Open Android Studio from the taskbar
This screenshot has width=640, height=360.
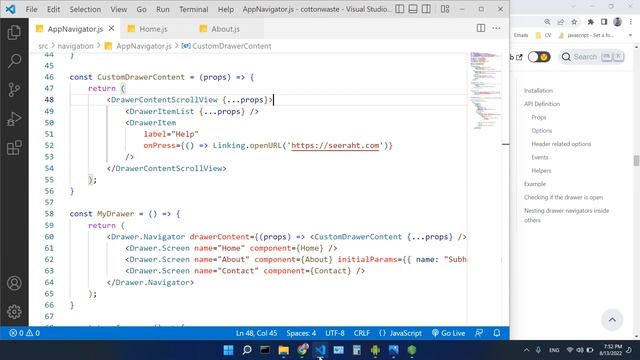[x=375, y=350]
